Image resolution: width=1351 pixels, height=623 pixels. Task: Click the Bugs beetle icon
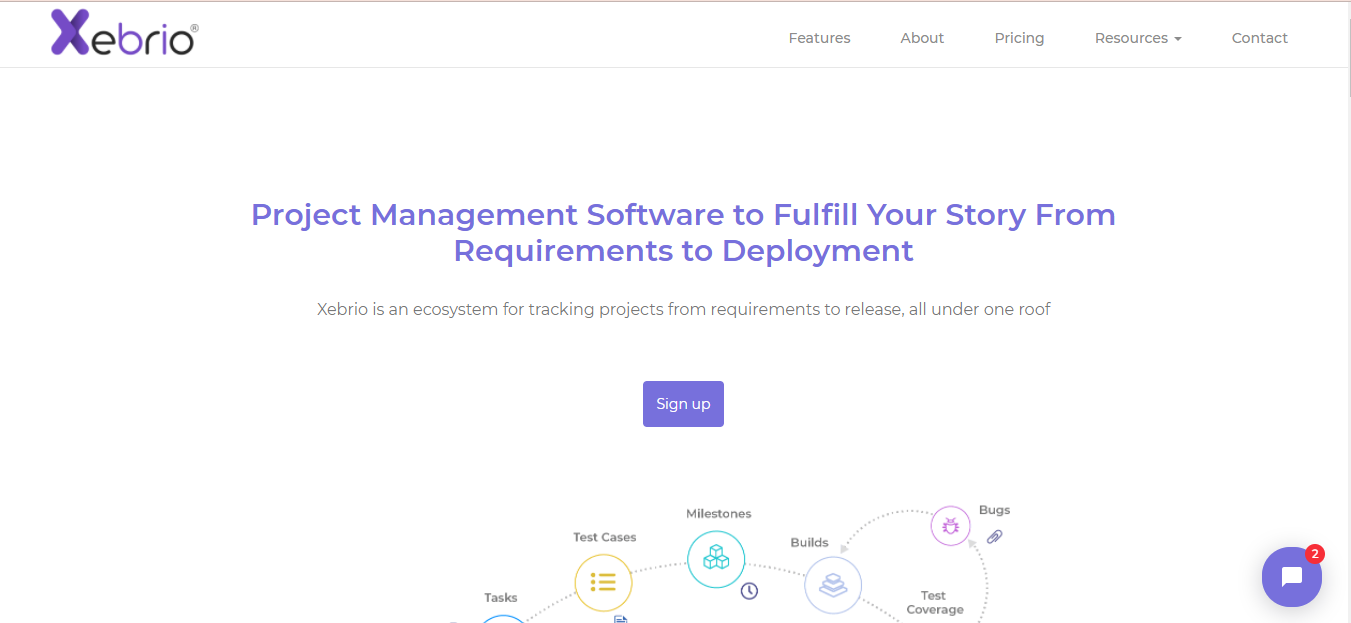point(950,525)
